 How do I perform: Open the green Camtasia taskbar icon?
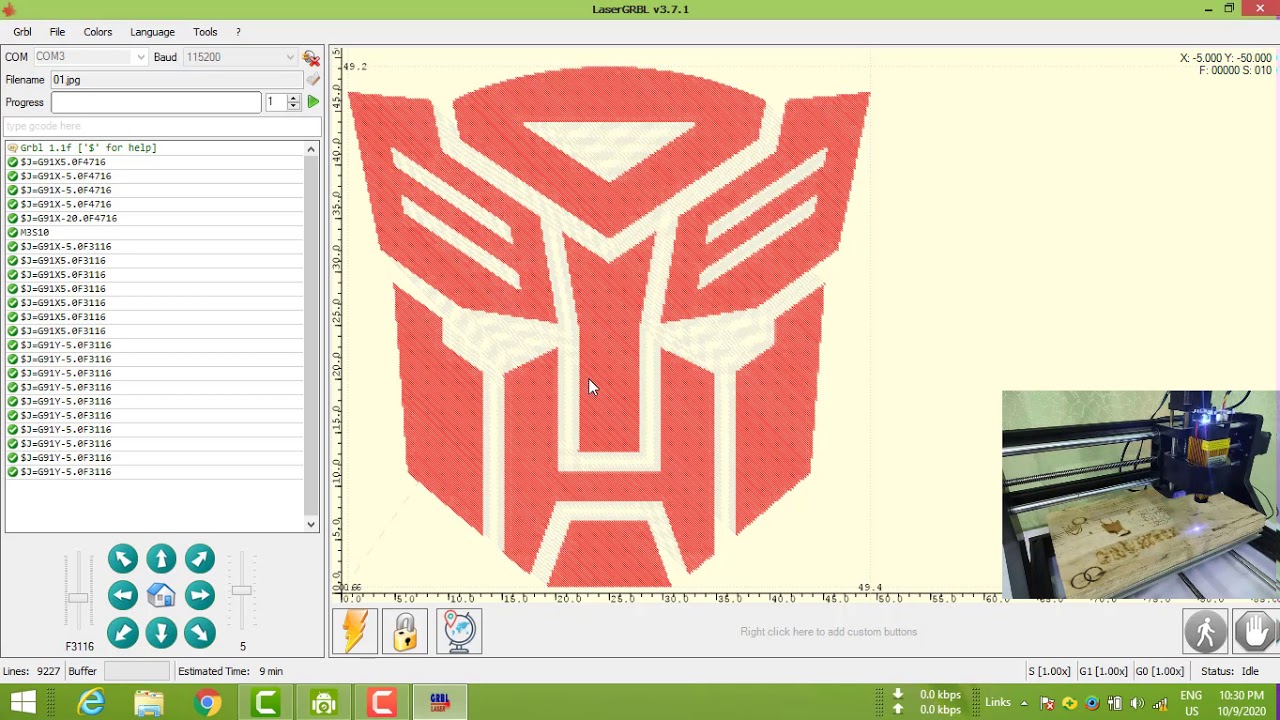point(265,703)
